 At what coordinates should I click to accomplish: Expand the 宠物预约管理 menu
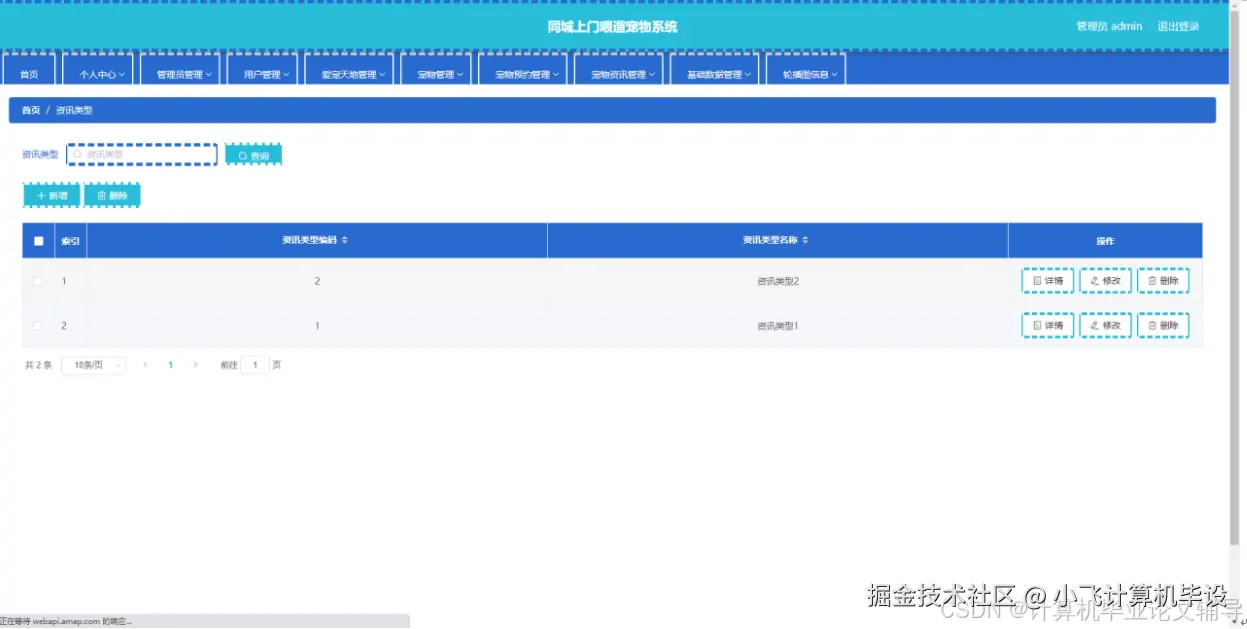[523, 70]
